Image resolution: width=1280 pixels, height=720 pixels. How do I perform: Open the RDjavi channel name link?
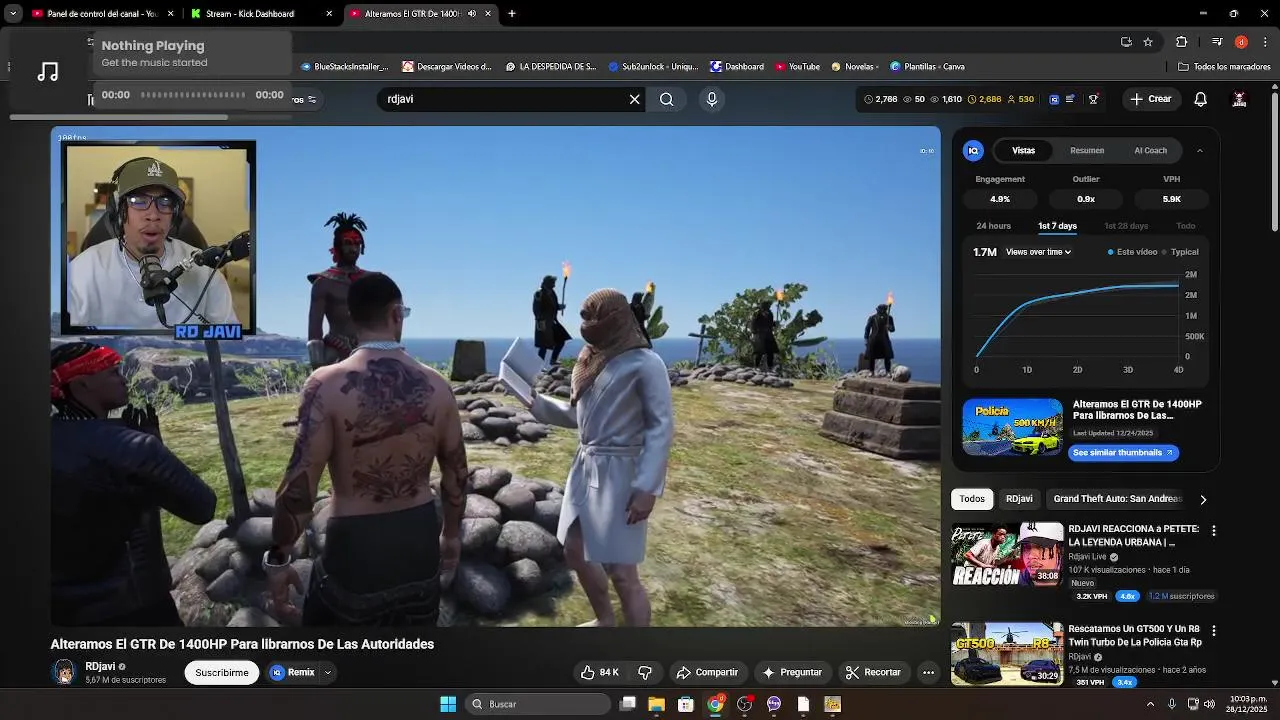click(x=100, y=667)
